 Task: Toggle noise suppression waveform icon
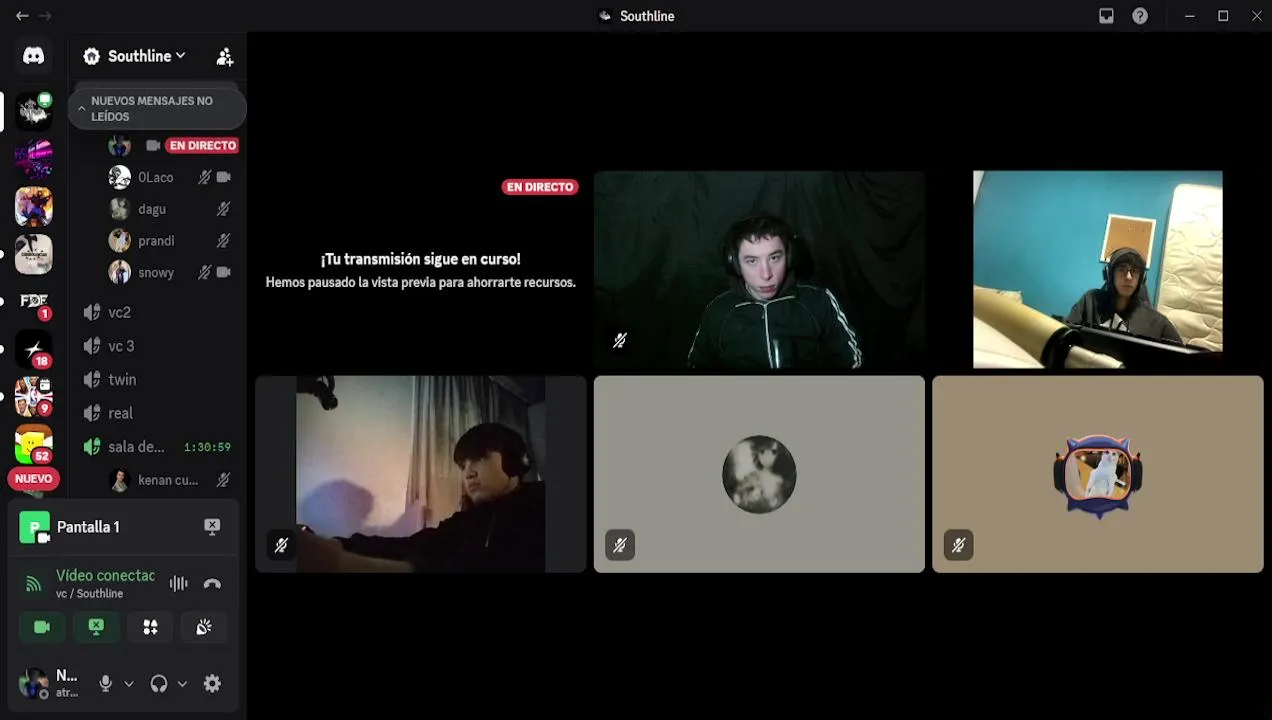179,584
